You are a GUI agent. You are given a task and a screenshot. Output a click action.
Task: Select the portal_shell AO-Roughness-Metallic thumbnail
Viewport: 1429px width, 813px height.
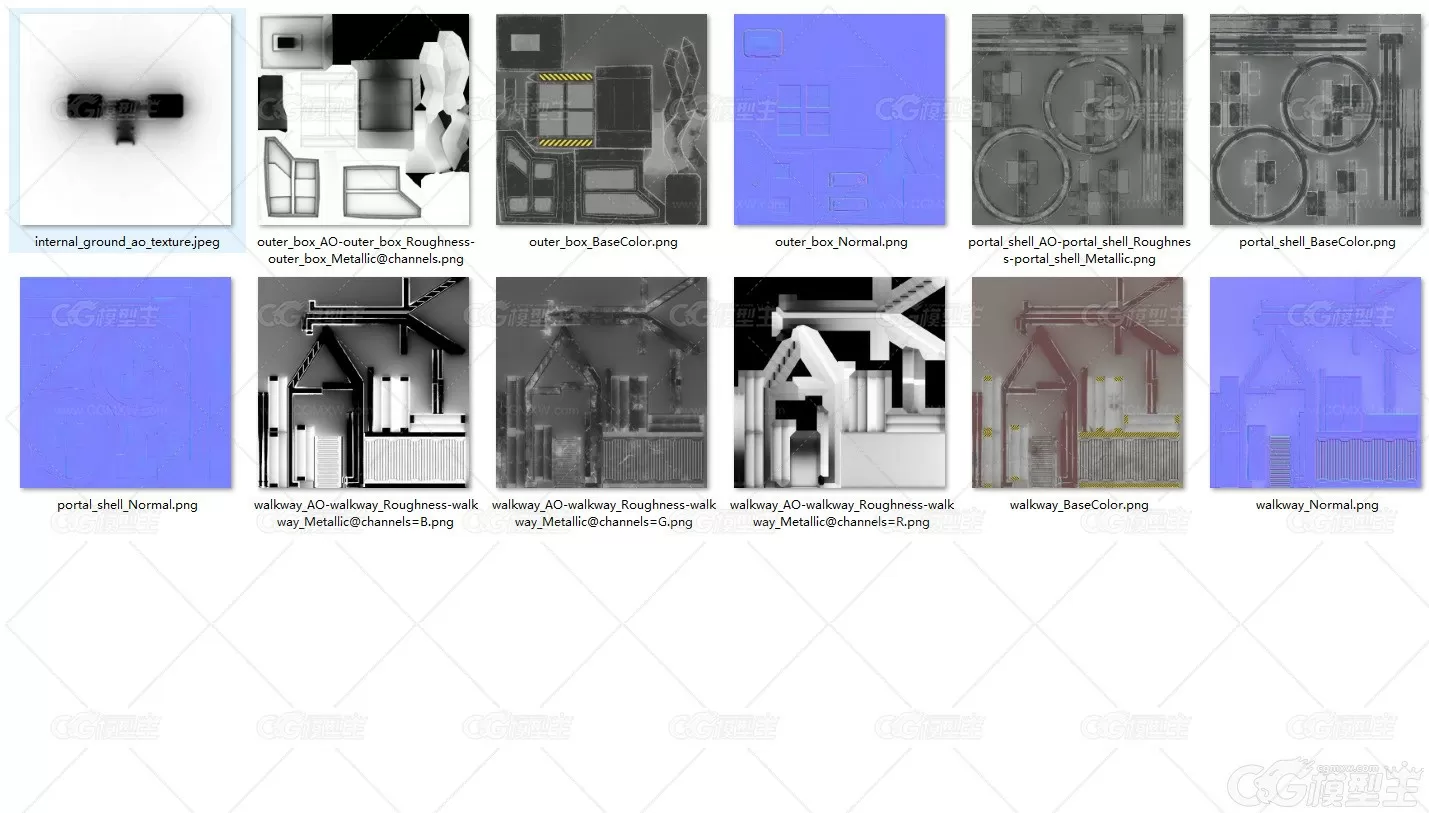[1078, 119]
